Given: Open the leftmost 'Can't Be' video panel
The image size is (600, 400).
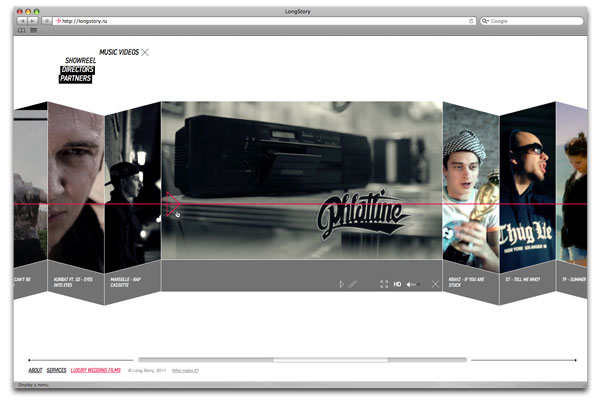Looking at the screenshot, I should [30, 186].
